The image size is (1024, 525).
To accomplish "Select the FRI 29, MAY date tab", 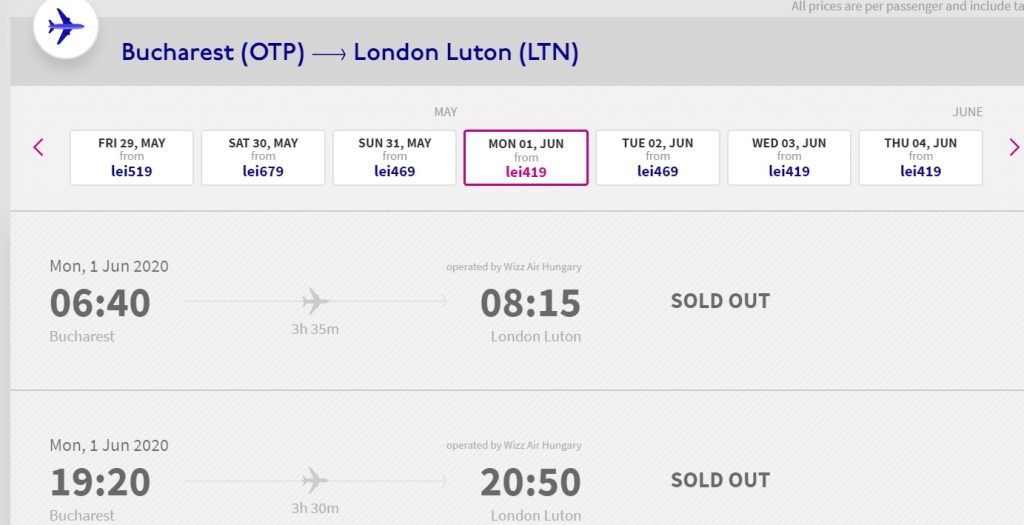I will pos(132,157).
